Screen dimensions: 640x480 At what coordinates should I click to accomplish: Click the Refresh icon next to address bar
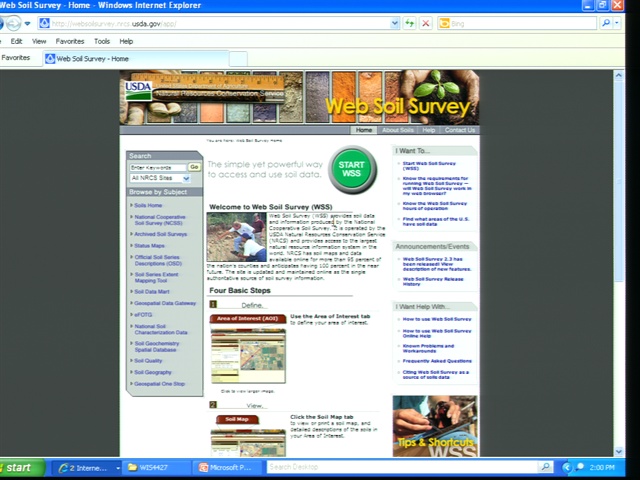tap(409, 23)
